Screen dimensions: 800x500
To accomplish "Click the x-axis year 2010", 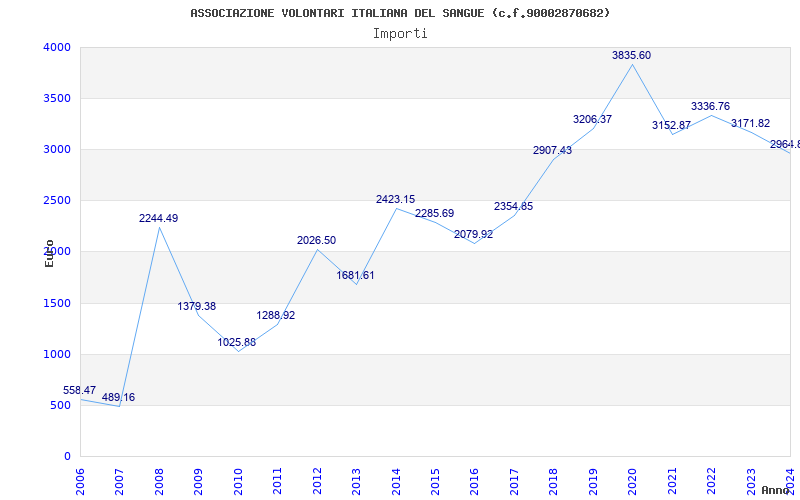I will [x=238, y=482].
